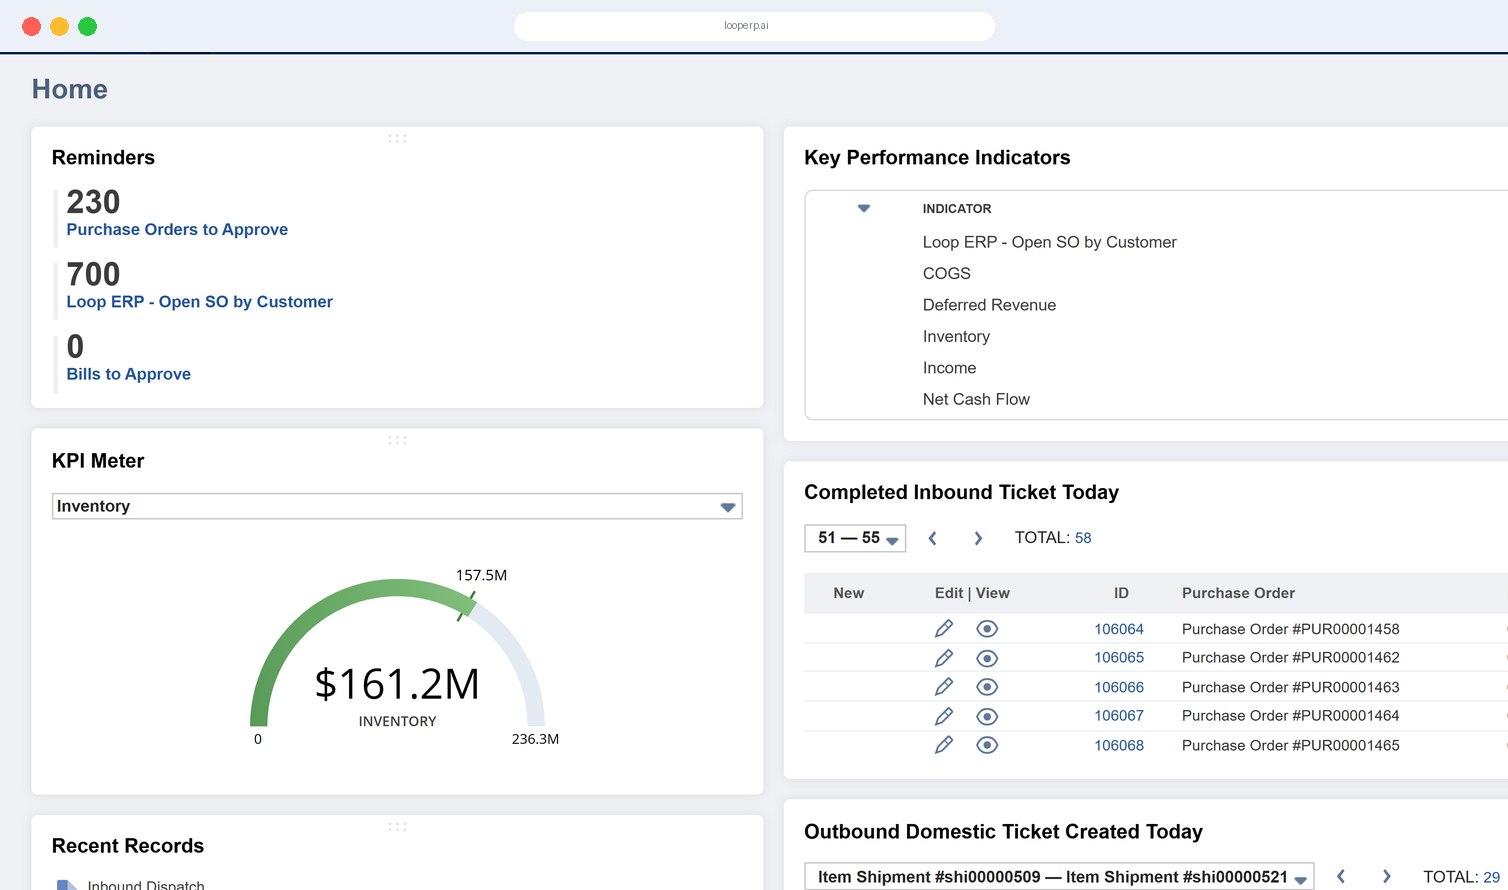1508x890 pixels.
Task: View ticket 106067 using the eye icon
Action: click(x=987, y=716)
